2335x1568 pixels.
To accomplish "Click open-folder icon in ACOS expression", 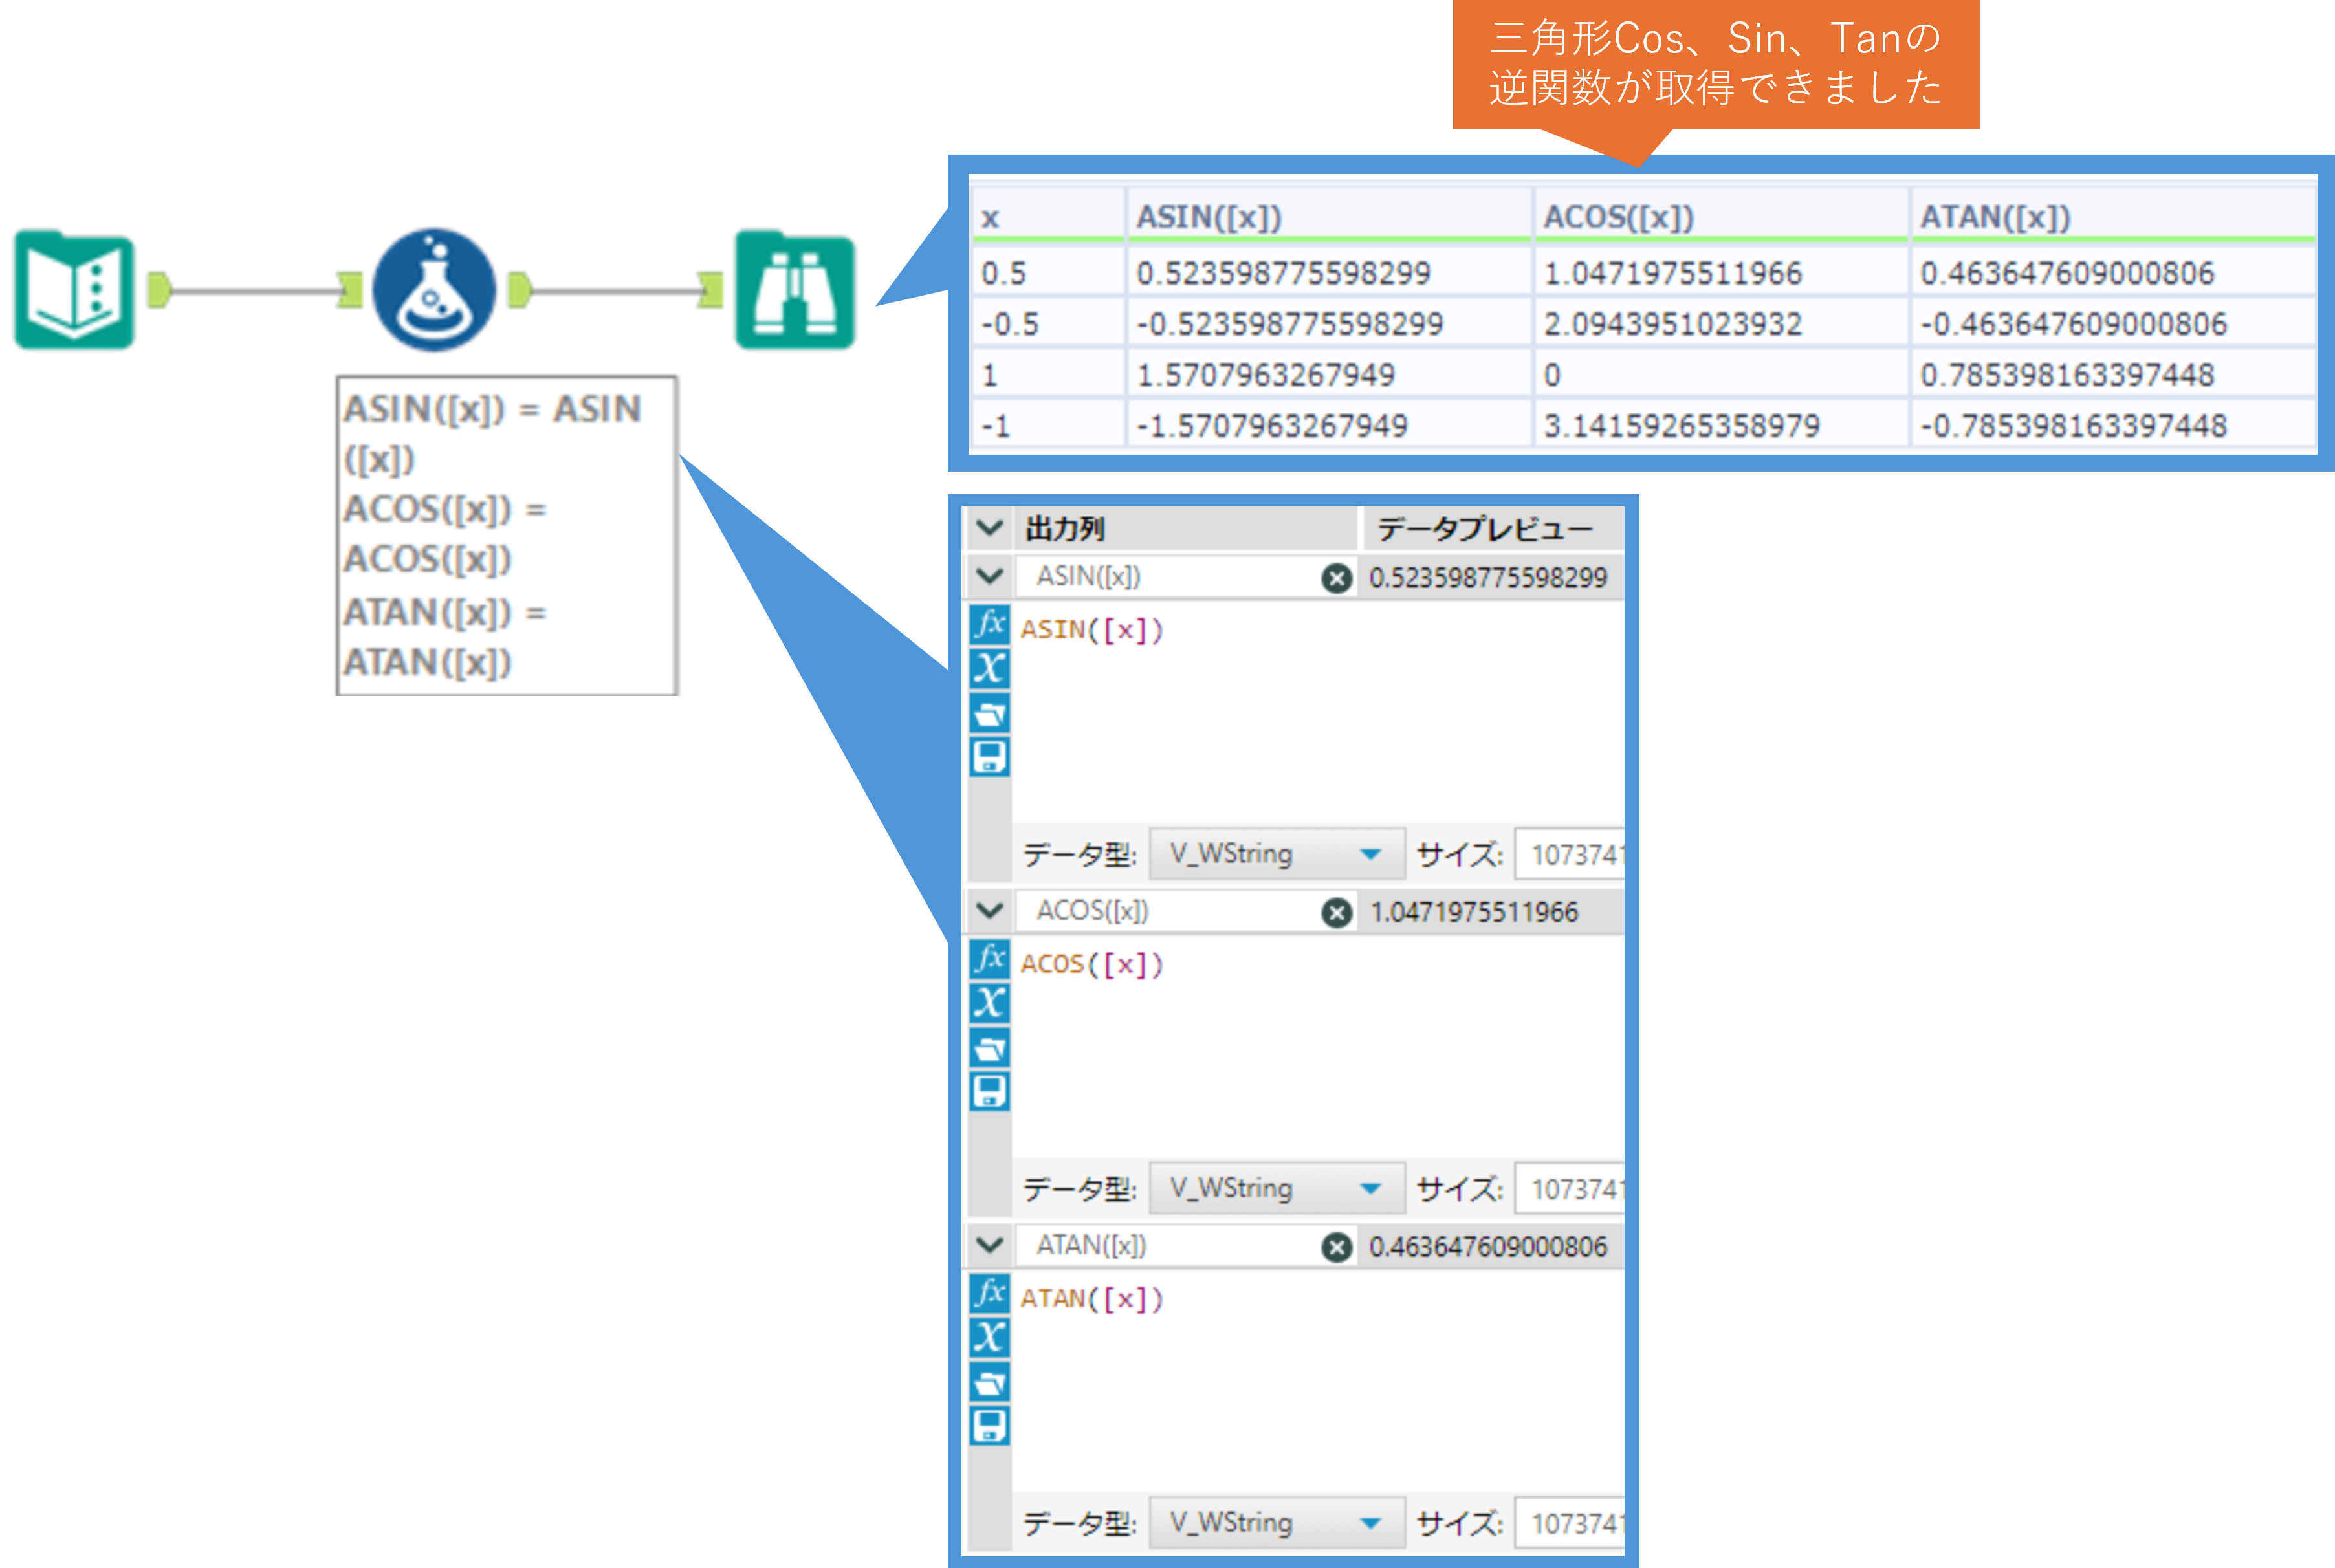I will pos(989,1048).
